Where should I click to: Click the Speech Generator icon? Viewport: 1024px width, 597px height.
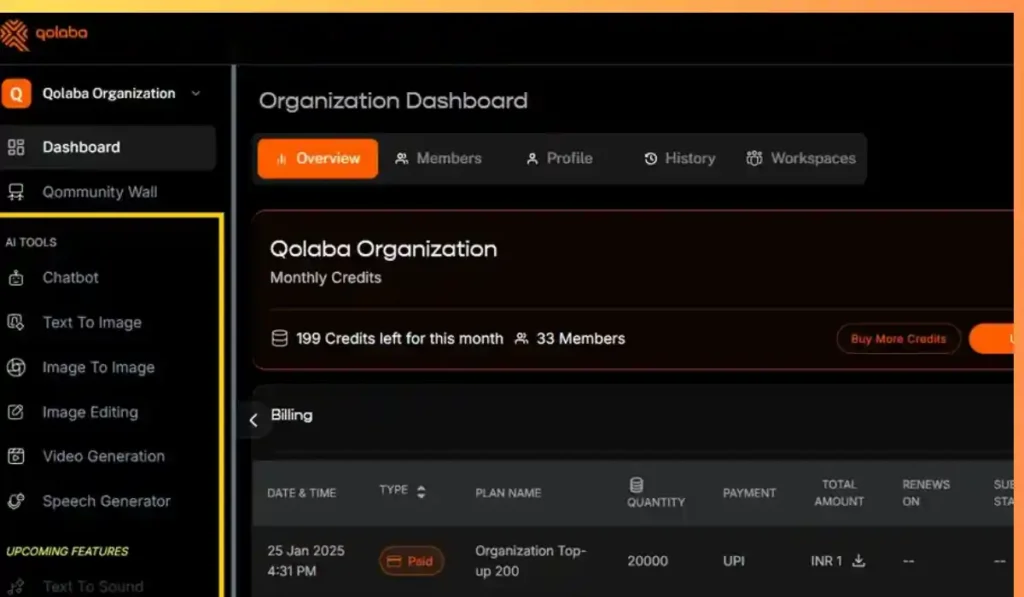(x=16, y=502)
